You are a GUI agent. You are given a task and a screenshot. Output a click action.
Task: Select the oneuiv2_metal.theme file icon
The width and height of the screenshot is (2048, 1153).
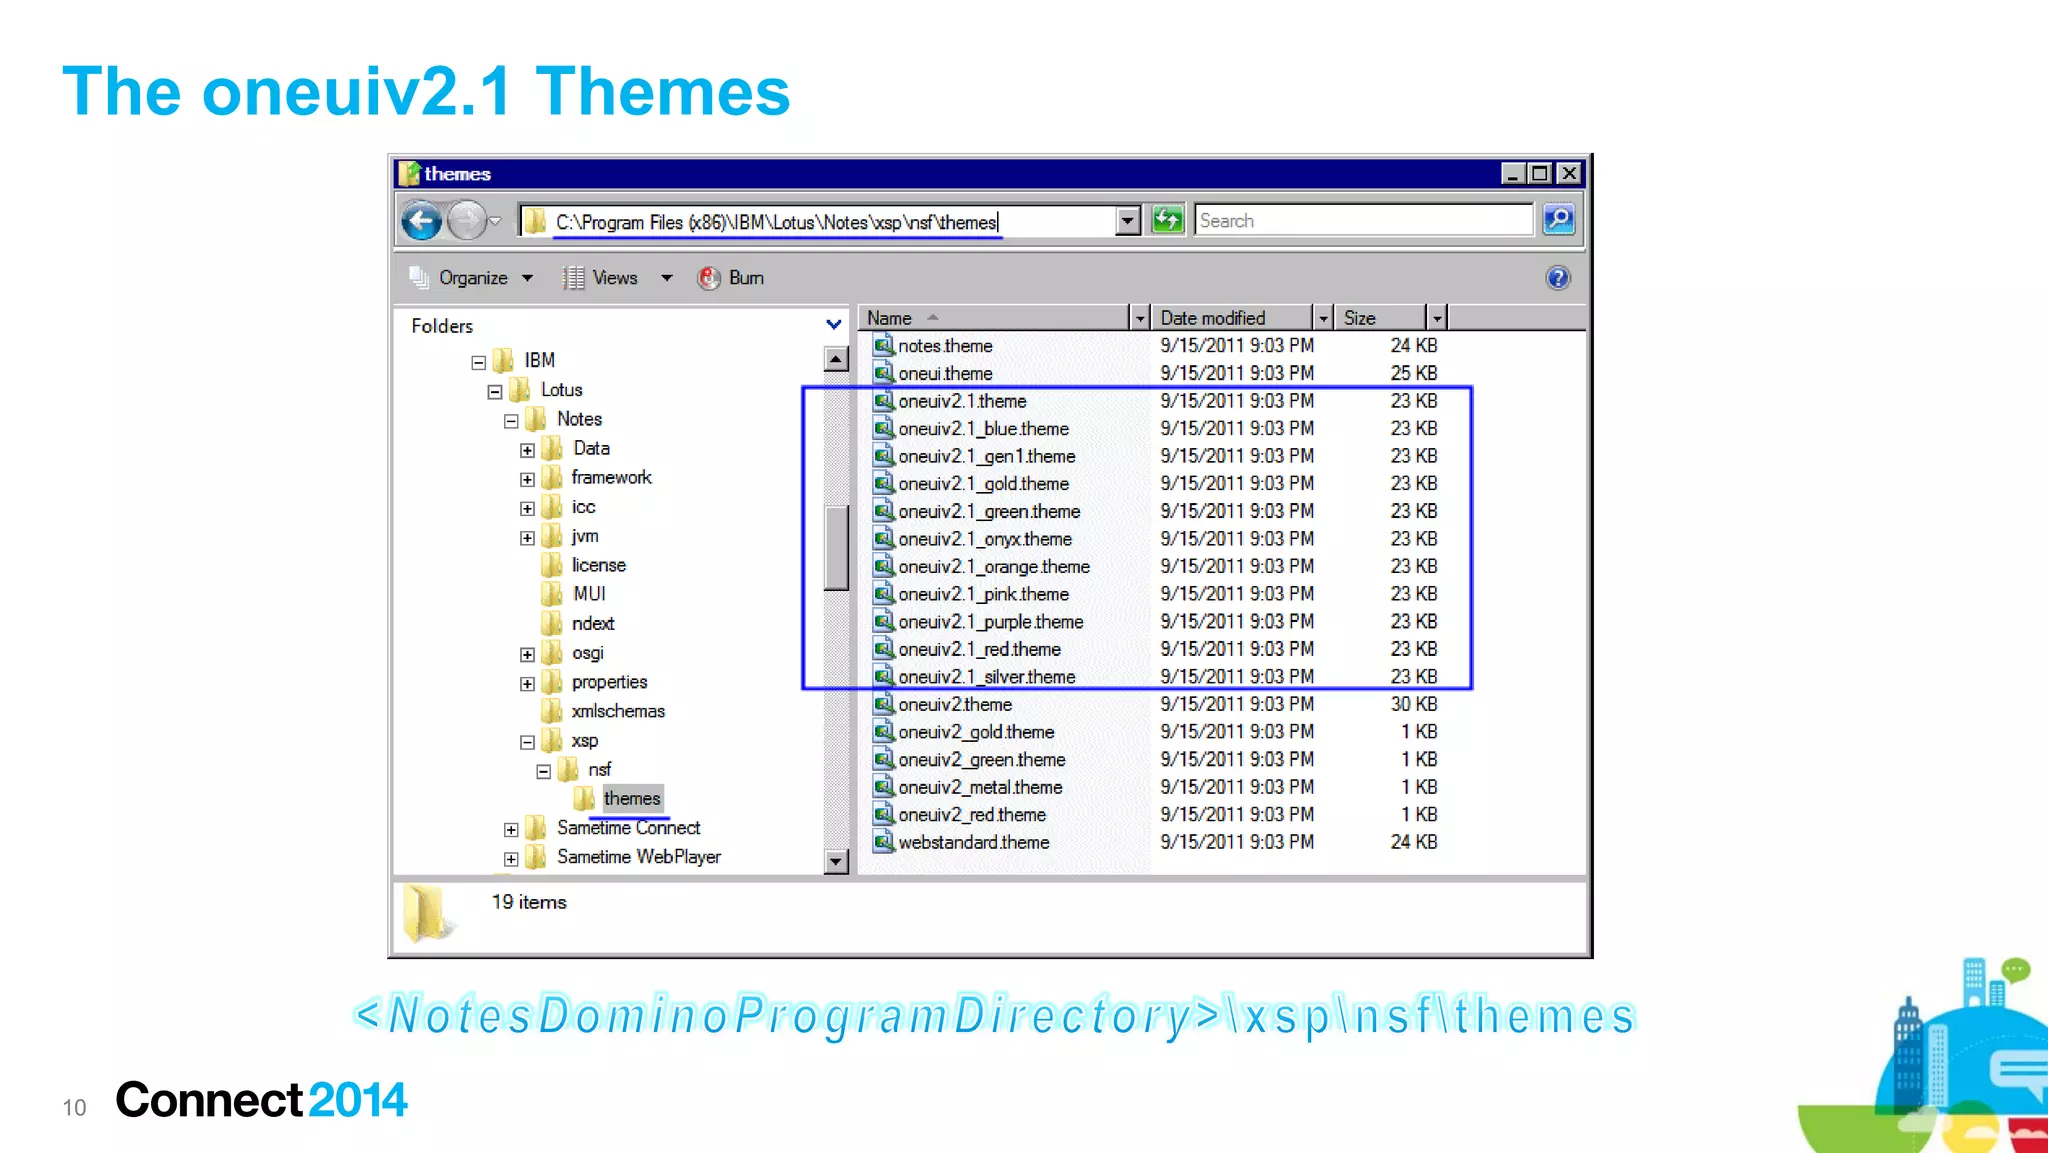(x=883, y=787)
